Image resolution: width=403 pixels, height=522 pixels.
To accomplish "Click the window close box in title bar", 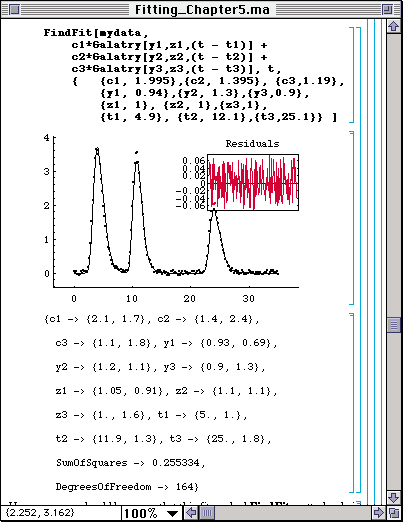I will pos(14,9).
